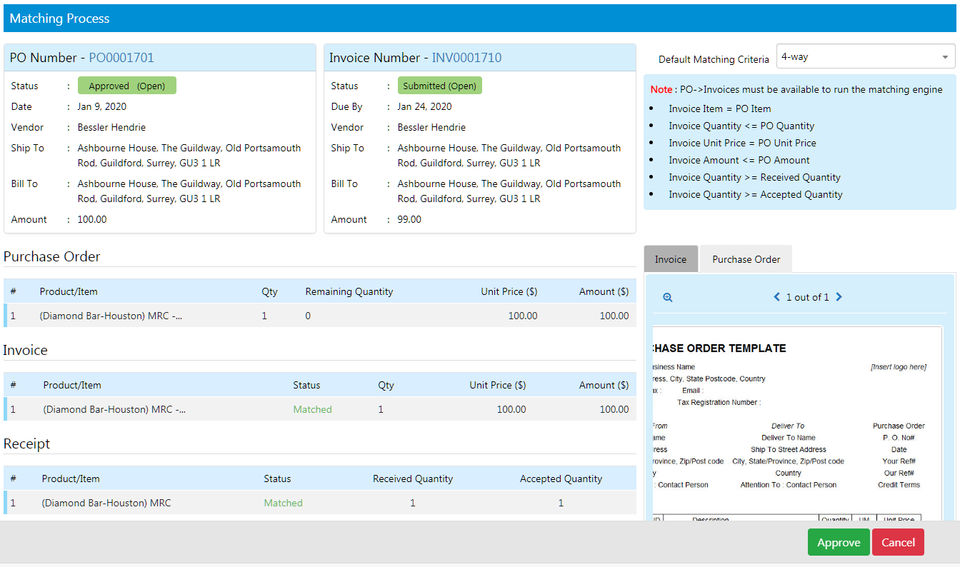Image resolution: width=960 pixels, height=567 pixels.
Task: Click the PO vendor name Bessler Hendrie
Action: 111,127
